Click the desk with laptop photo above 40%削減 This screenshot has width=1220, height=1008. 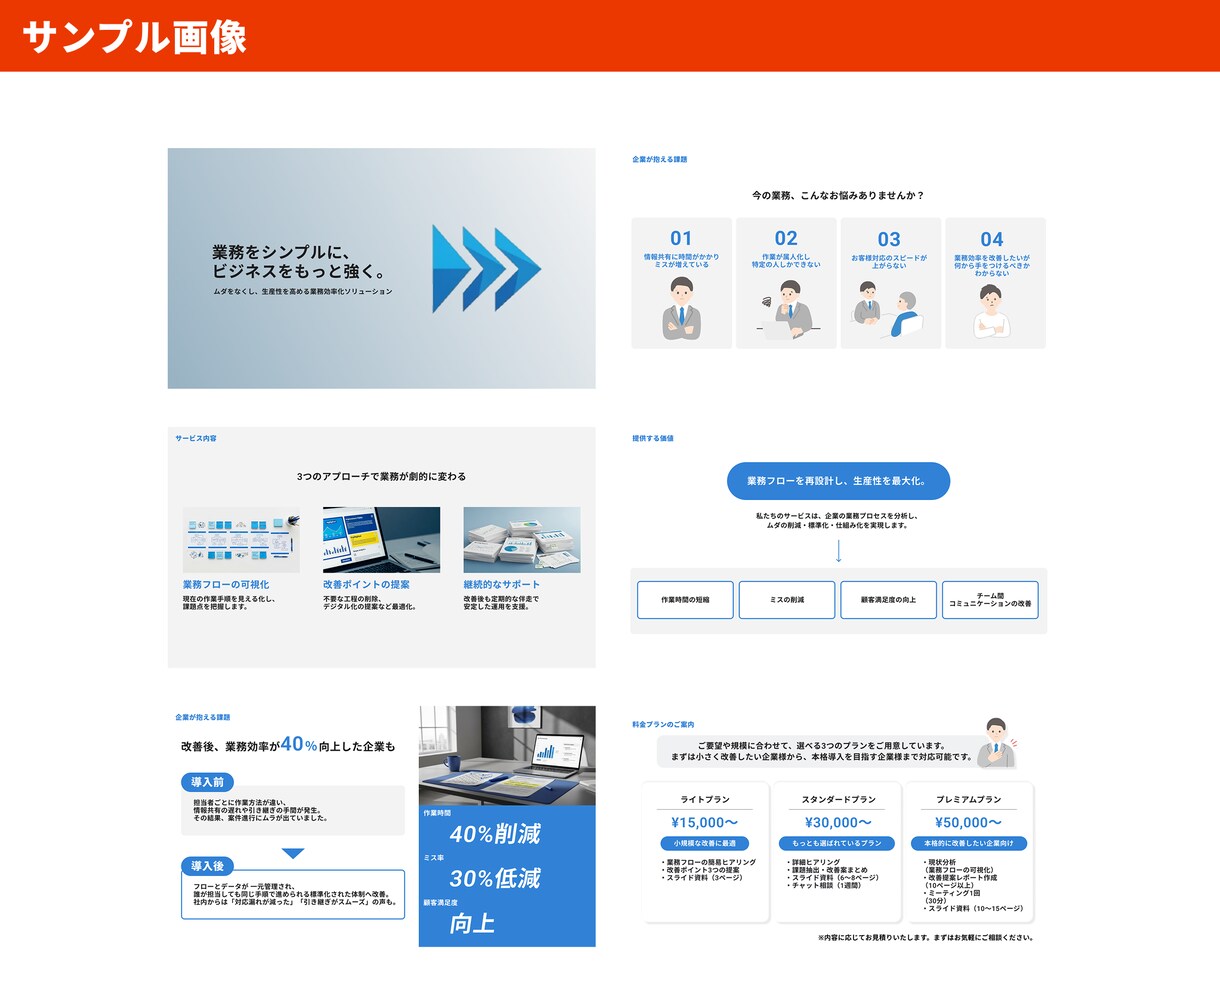pyautogui.click(x=507, y=756)
